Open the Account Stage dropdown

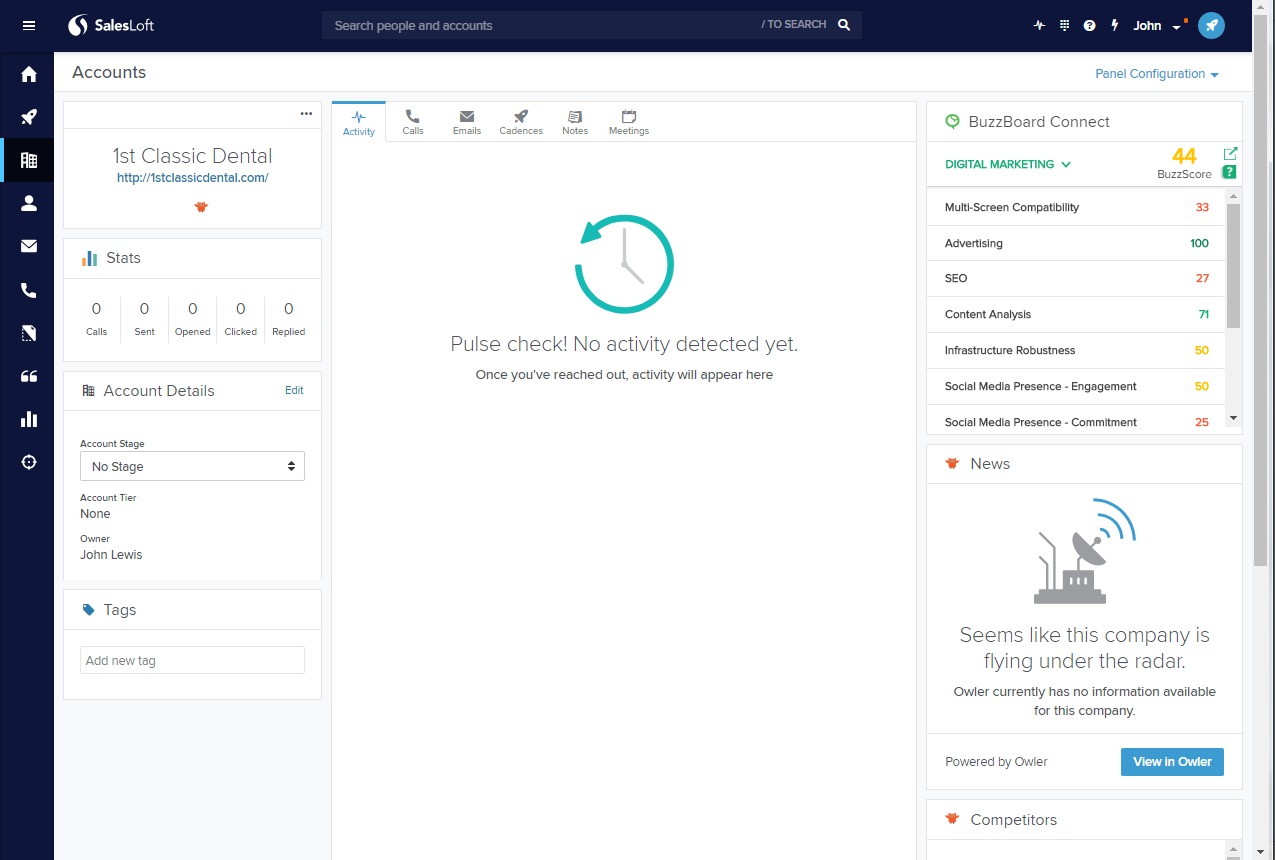coord(192,466)
